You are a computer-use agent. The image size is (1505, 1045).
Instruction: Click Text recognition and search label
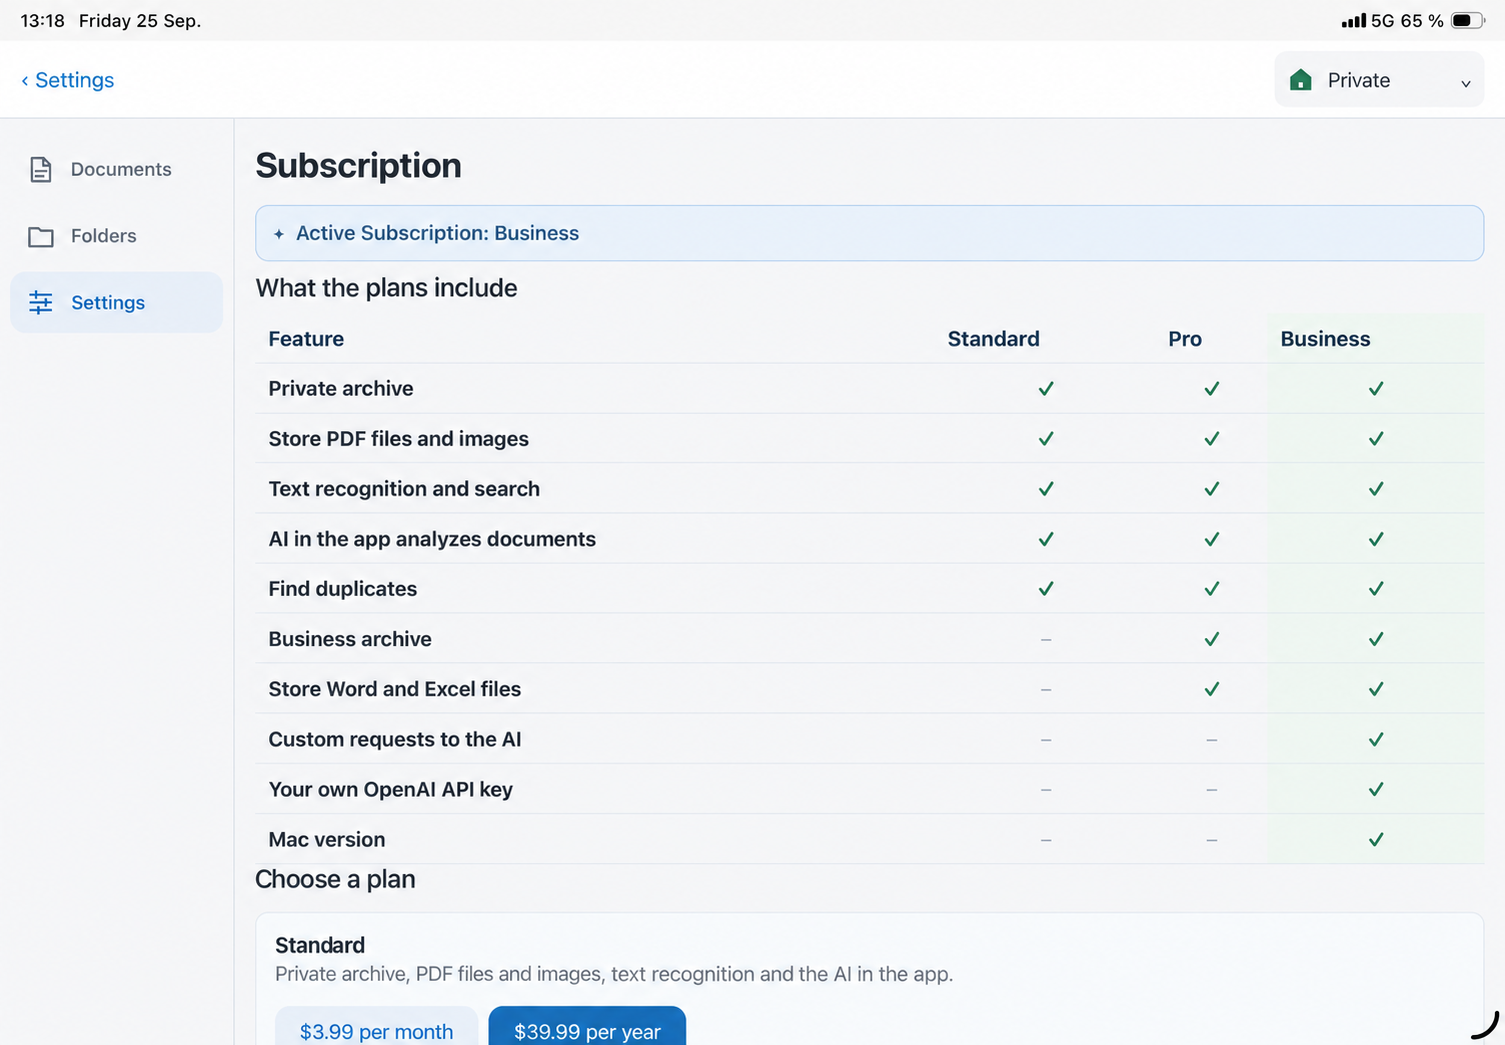[x=404, y=489]
